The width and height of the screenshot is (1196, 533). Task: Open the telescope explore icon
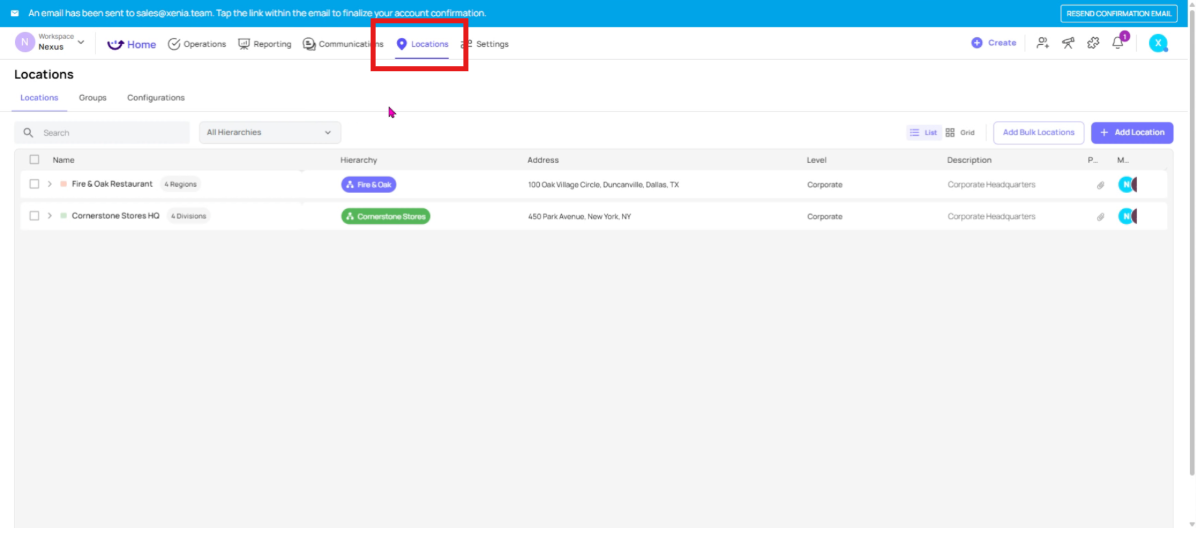[1068, 43]
